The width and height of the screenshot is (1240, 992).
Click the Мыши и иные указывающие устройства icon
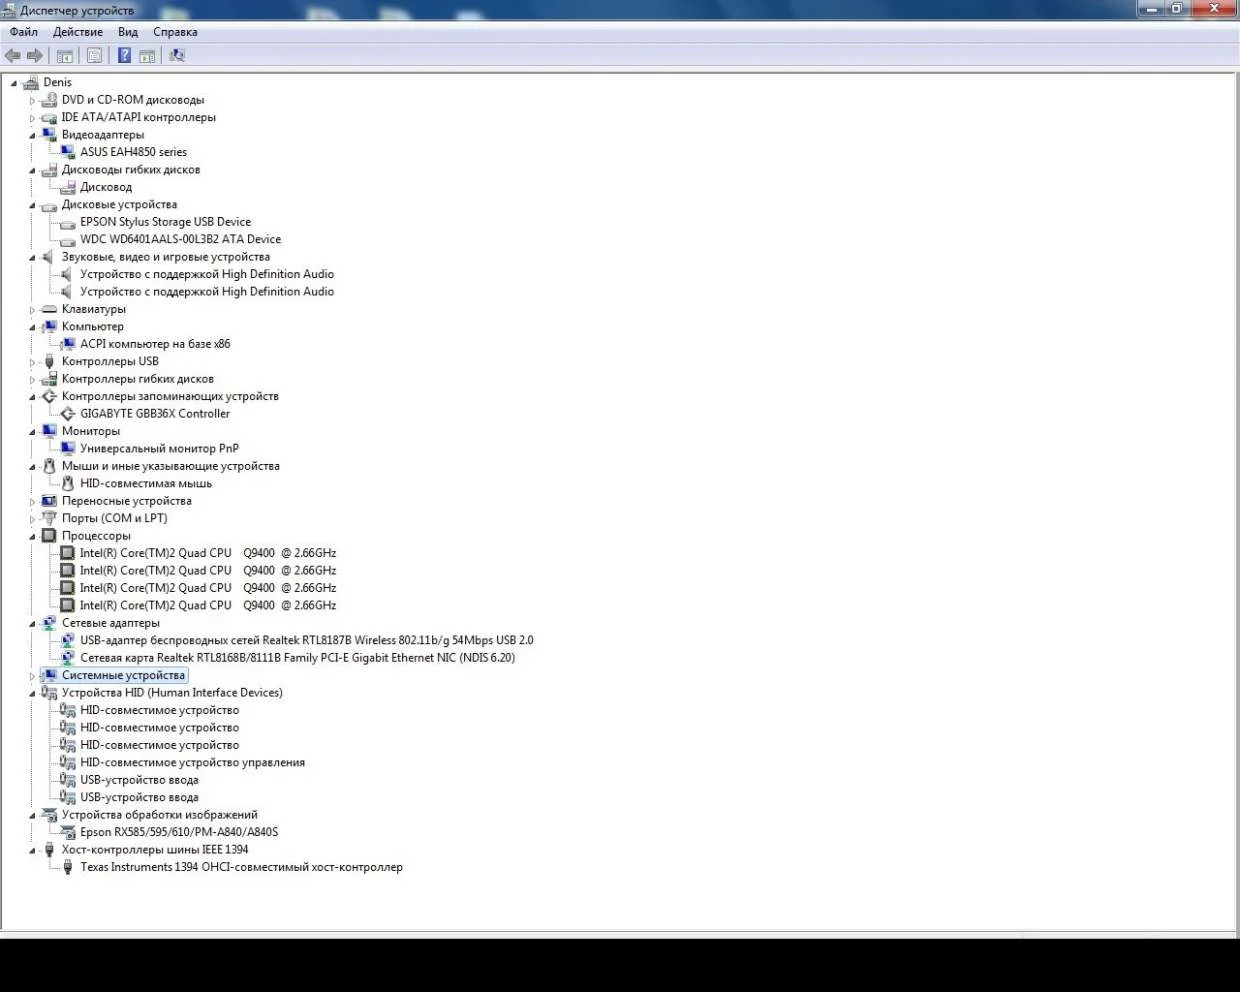click(49, 466)
